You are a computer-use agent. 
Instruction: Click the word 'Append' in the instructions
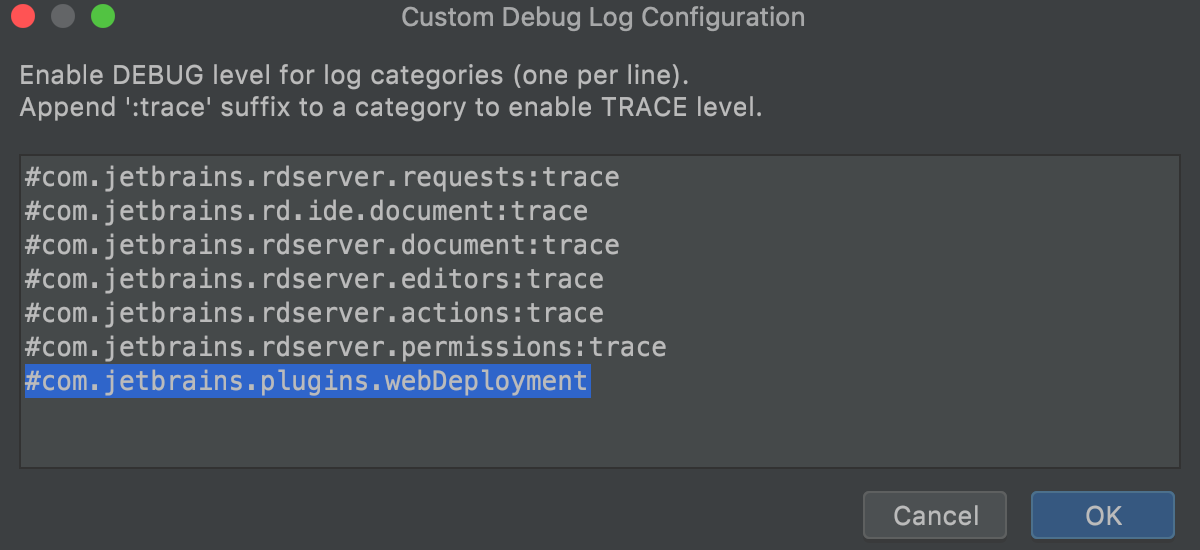[63, 107]
